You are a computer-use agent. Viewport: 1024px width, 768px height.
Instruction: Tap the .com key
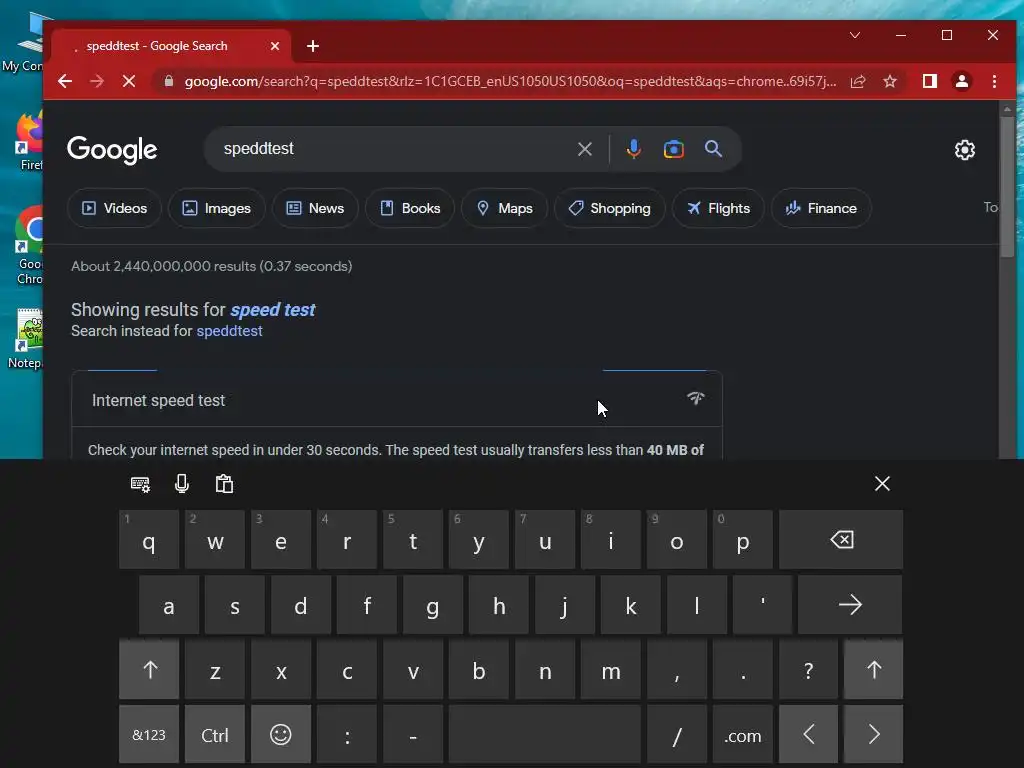(x=743, y=735)
